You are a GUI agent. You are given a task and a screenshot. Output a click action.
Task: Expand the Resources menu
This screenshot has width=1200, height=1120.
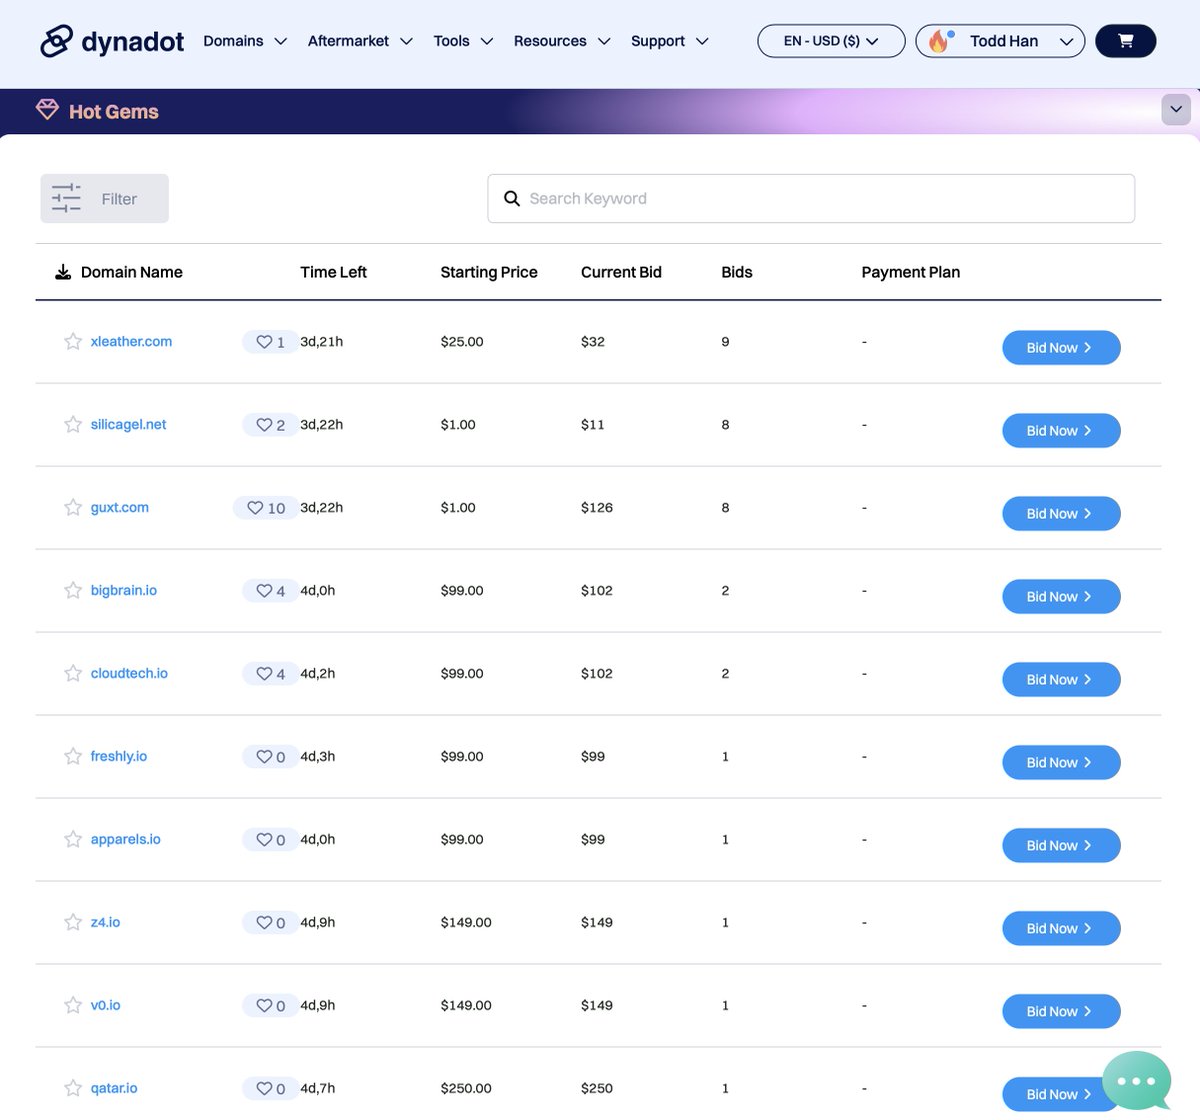click(562, 41)
